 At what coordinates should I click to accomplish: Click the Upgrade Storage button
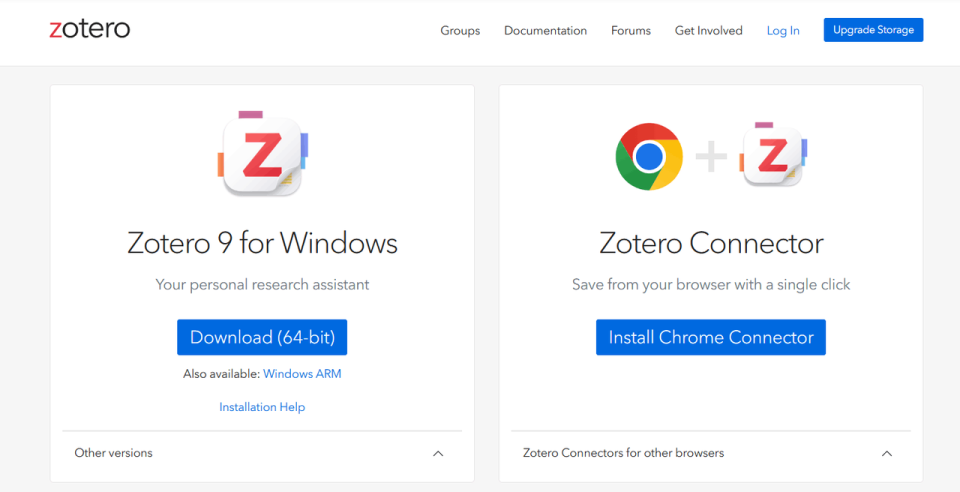click(x=873, y=30)
